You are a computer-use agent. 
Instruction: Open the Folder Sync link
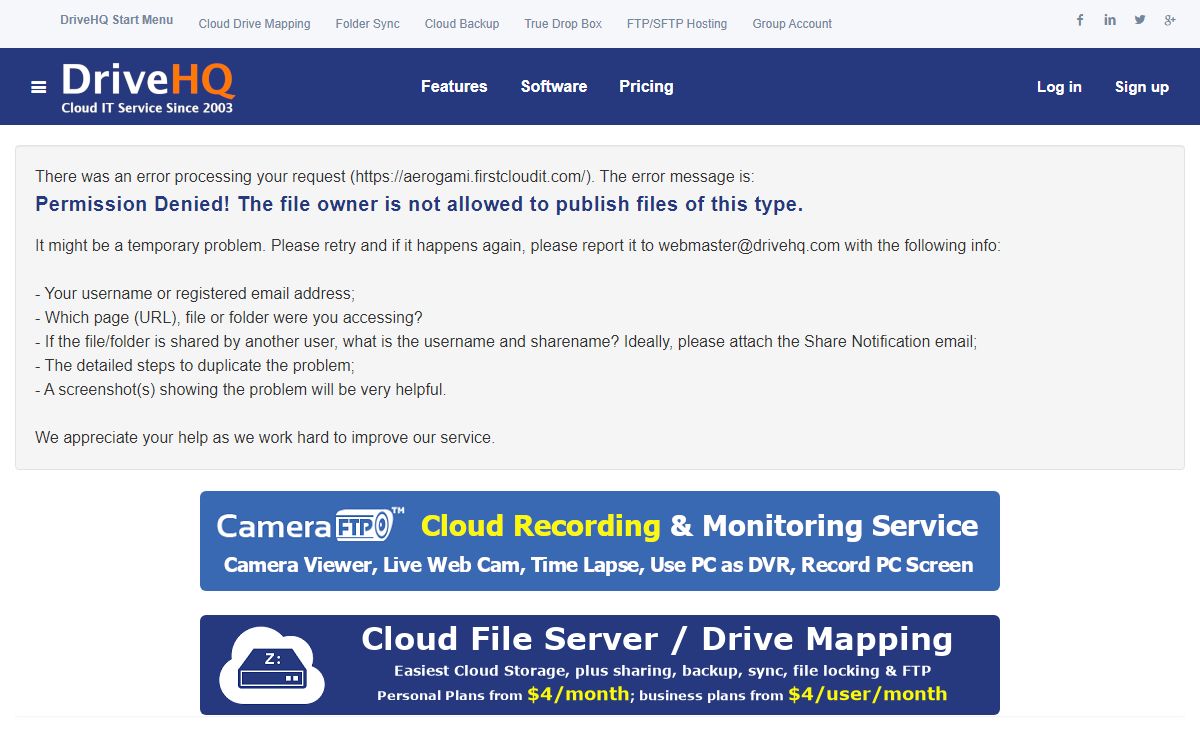[x=367, y=23]
